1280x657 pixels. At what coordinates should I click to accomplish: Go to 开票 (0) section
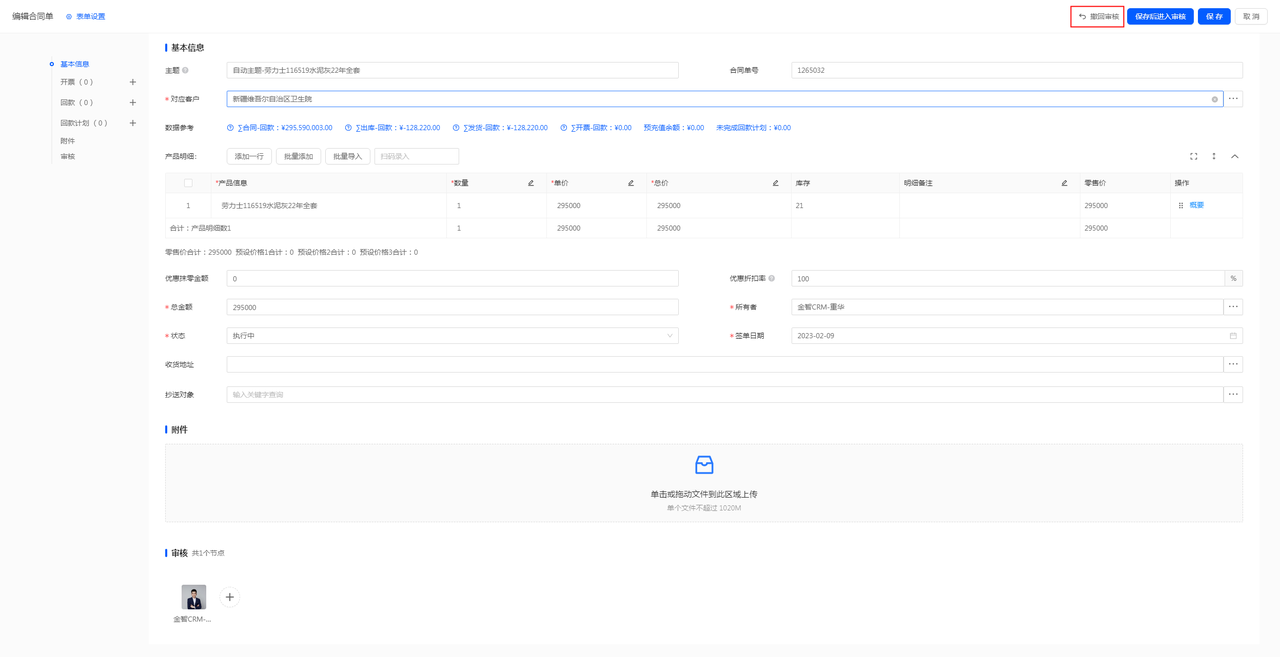[77, 82]
